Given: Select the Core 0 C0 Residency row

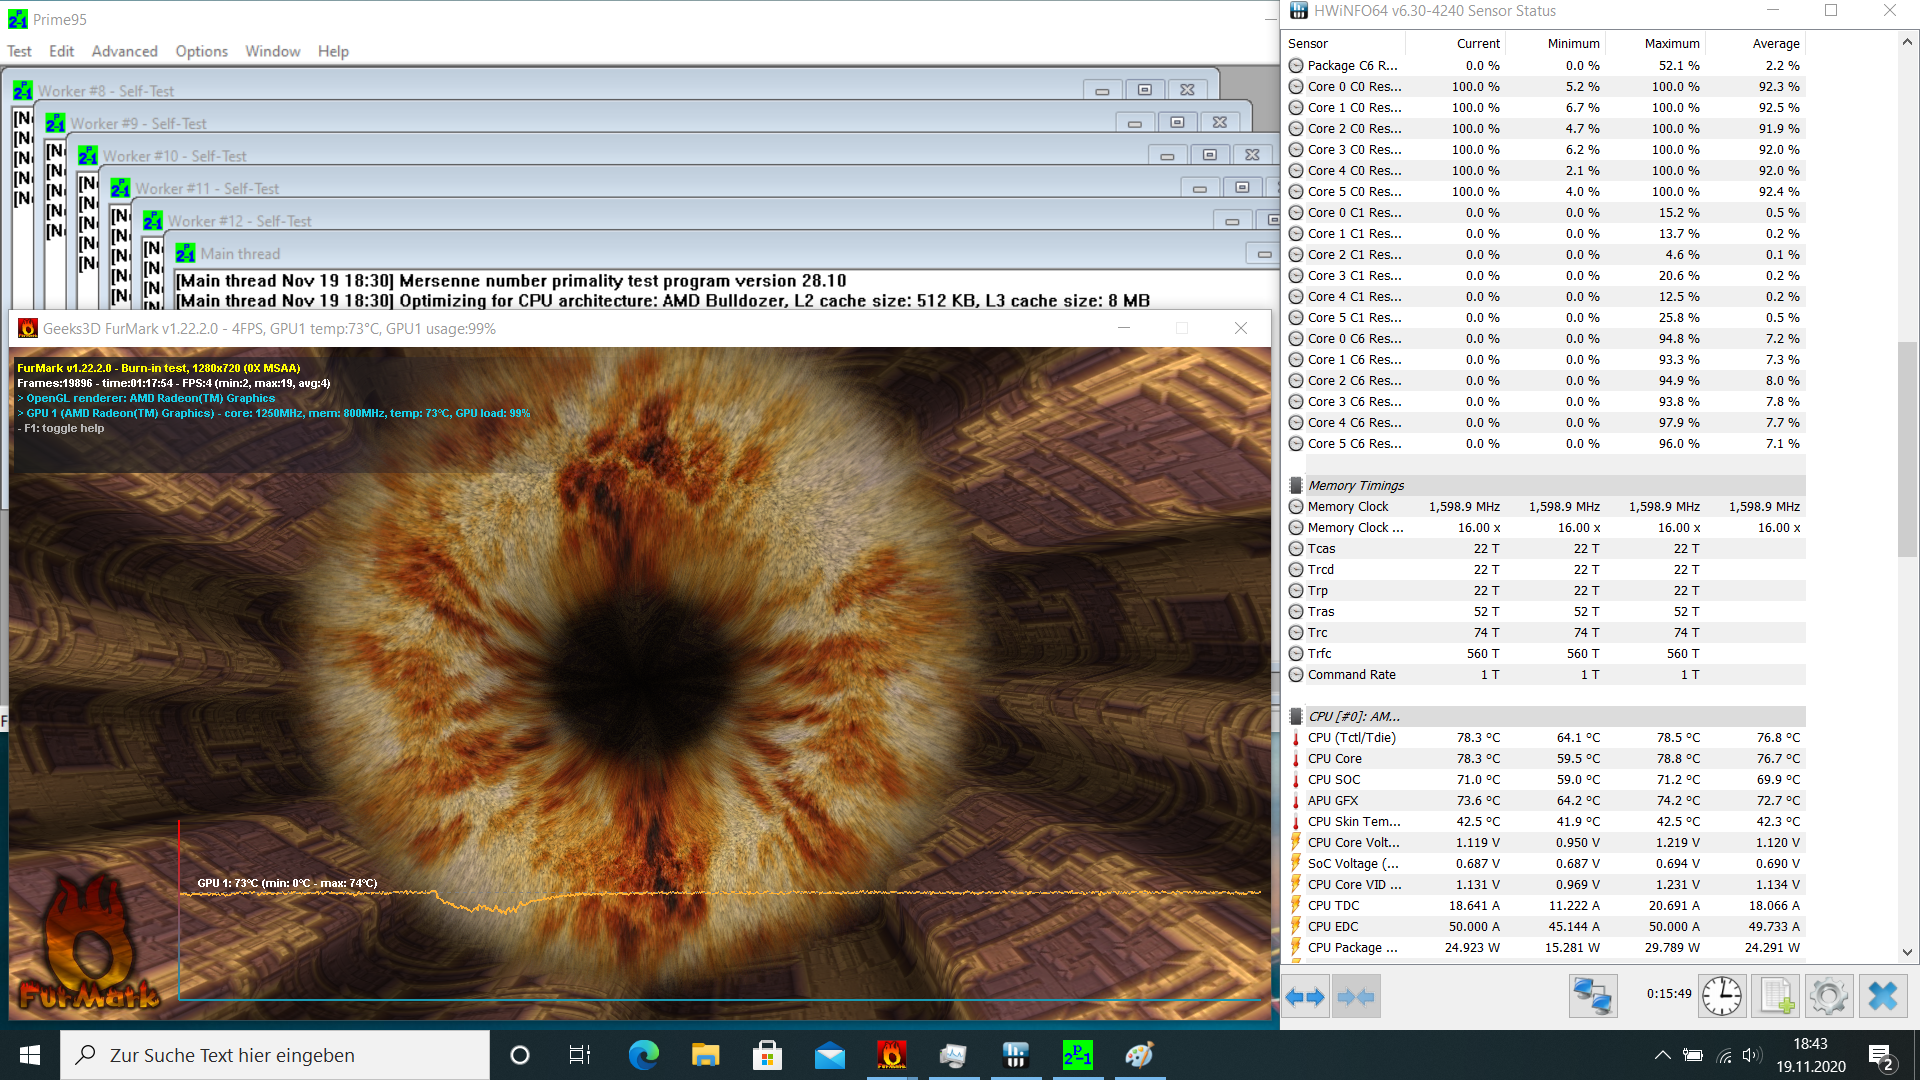Looking at the screenshot, I should point(1545,86).
